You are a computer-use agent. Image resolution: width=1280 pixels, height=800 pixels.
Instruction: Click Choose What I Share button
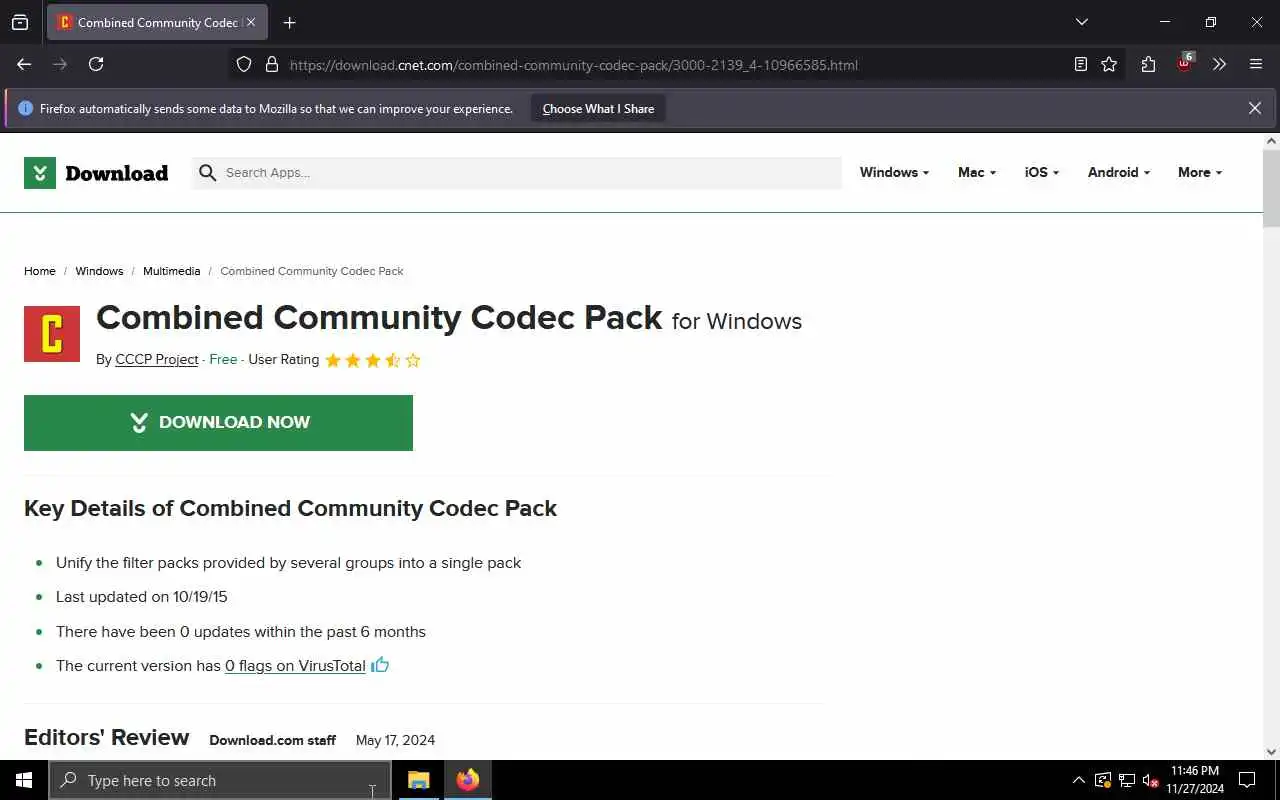(x=598, y=109)
